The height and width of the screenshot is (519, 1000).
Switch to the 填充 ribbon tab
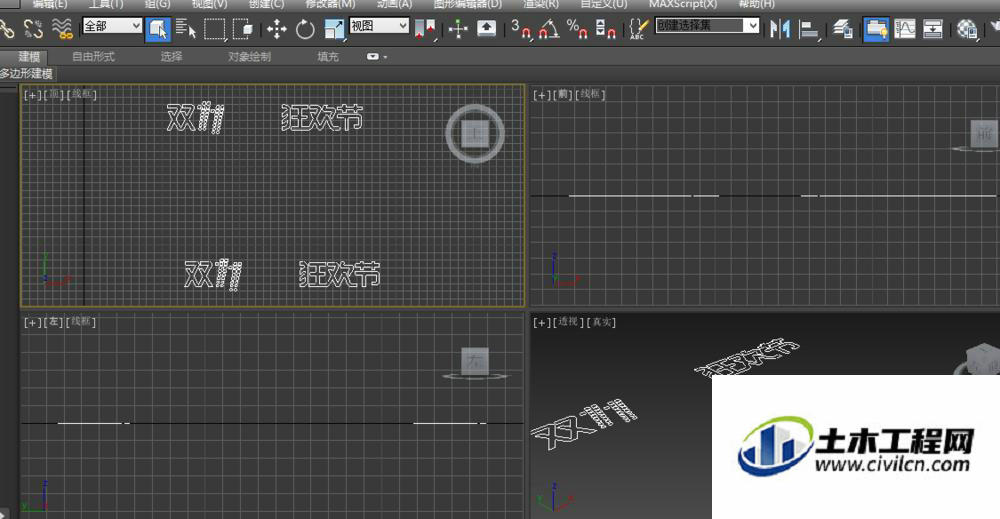pyautogui.click(x=328, y=57)
